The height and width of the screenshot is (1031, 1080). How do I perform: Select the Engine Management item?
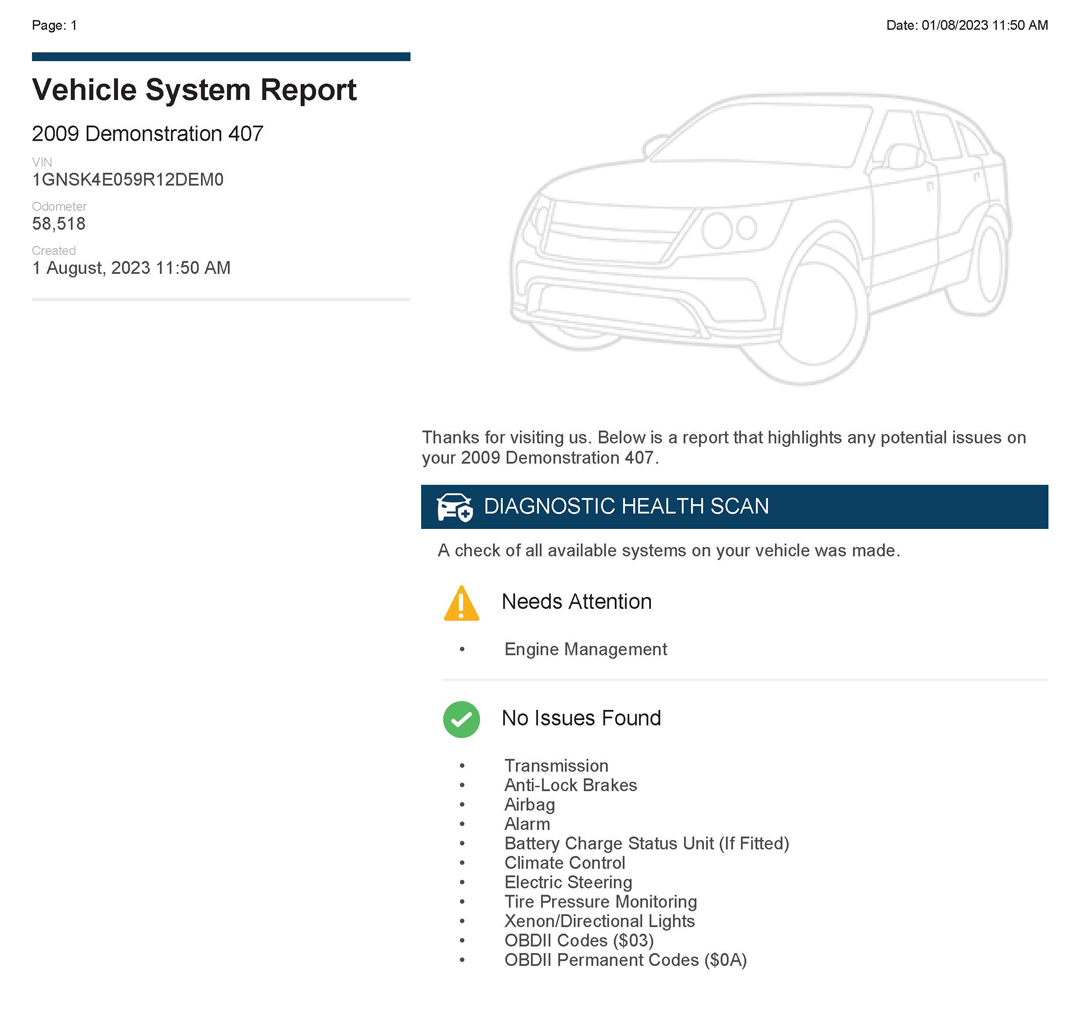[x=585, y=650]
